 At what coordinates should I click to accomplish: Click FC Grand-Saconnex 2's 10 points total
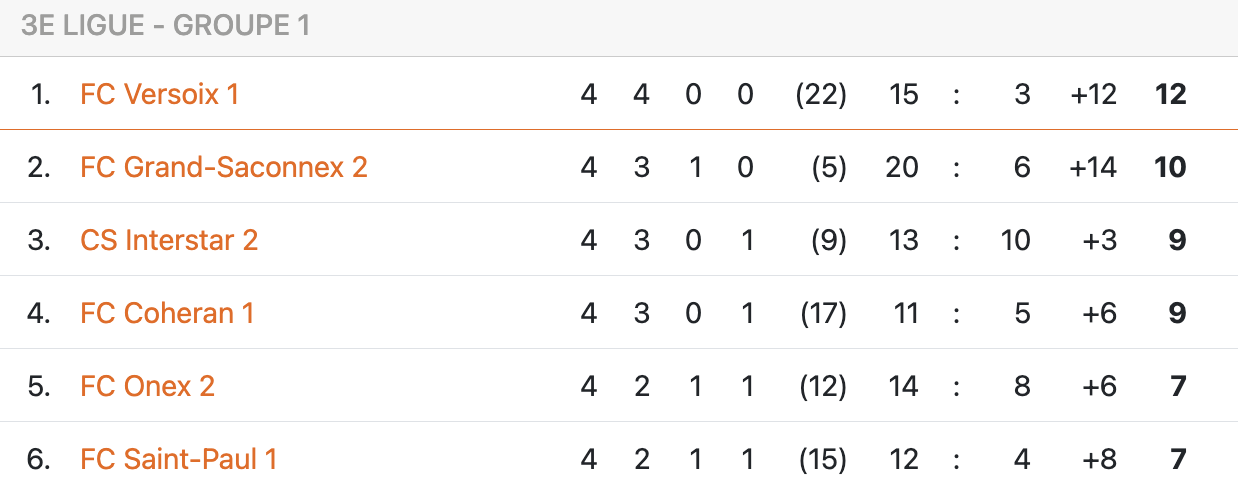[1169, 167]
